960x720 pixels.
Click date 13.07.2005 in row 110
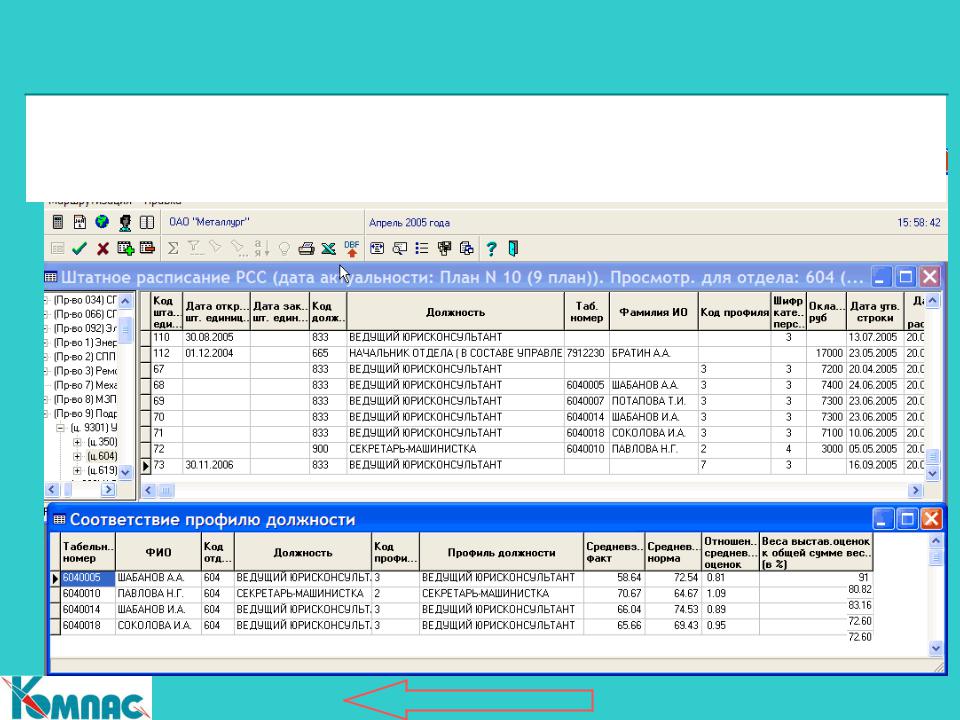pyautogui.click(x=874, y=337)
